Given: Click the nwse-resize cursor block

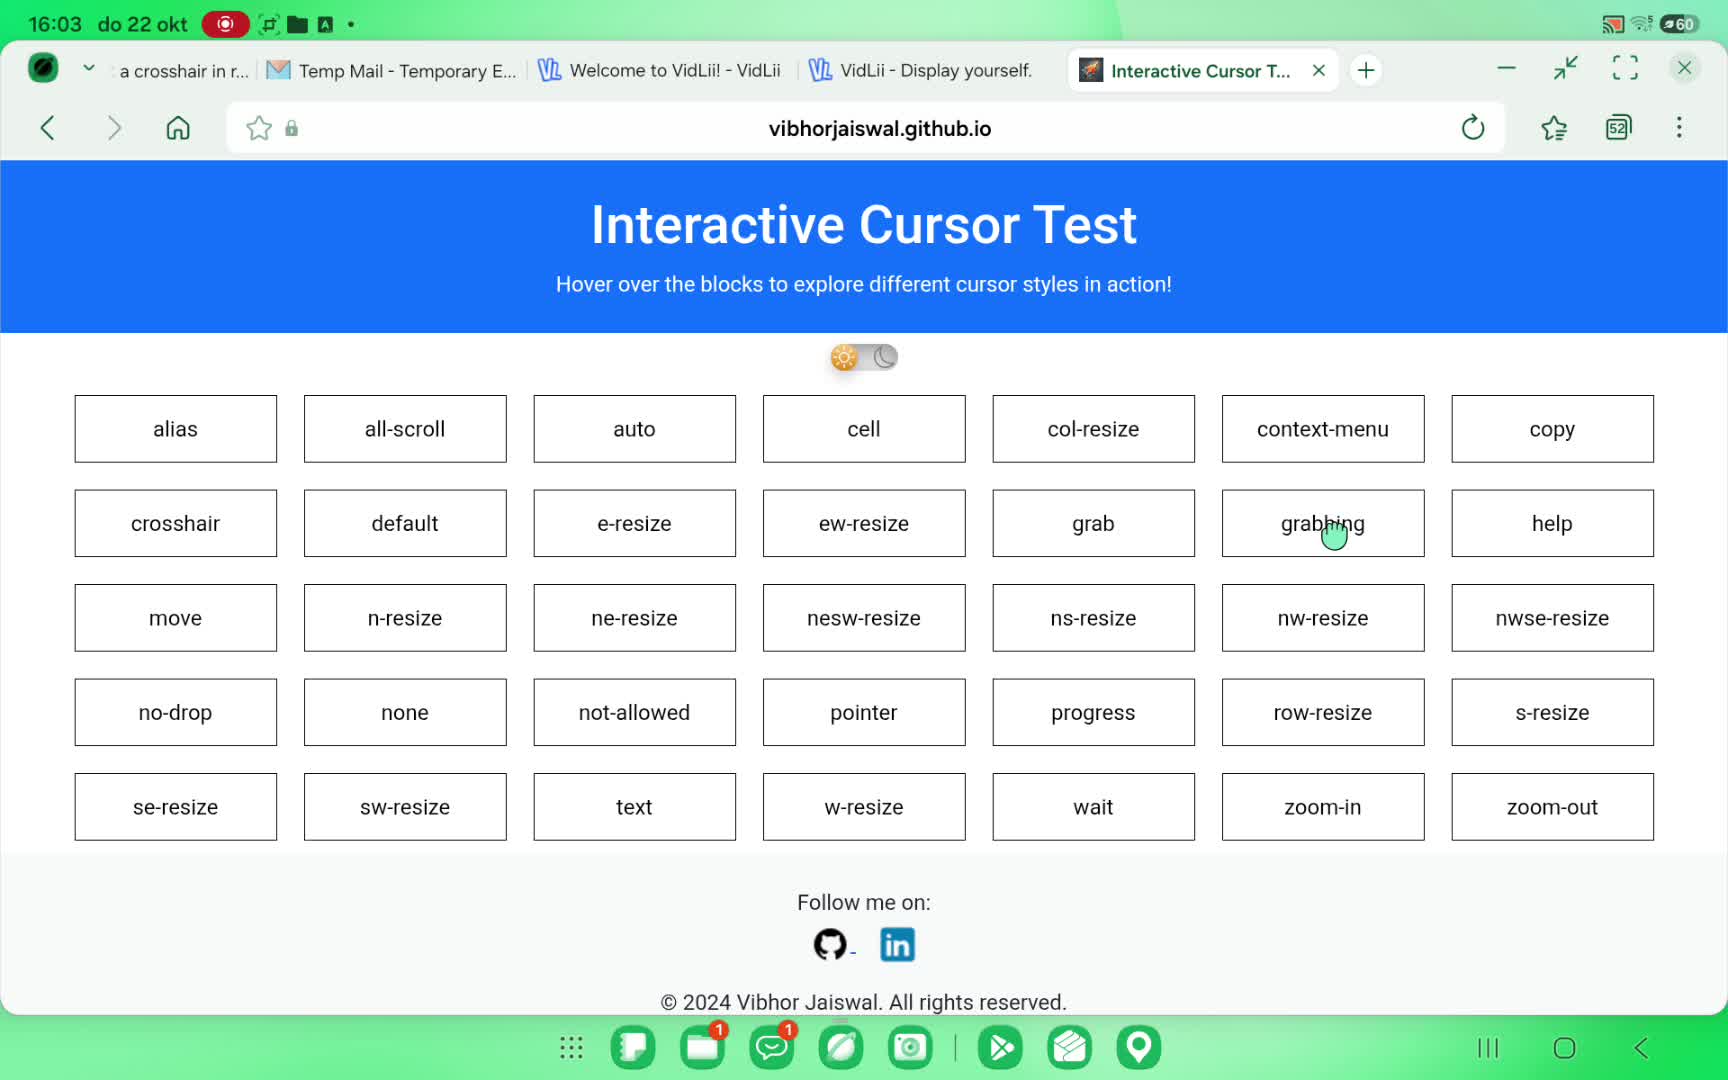Looking at the screenshot, I should point(1552,618).
